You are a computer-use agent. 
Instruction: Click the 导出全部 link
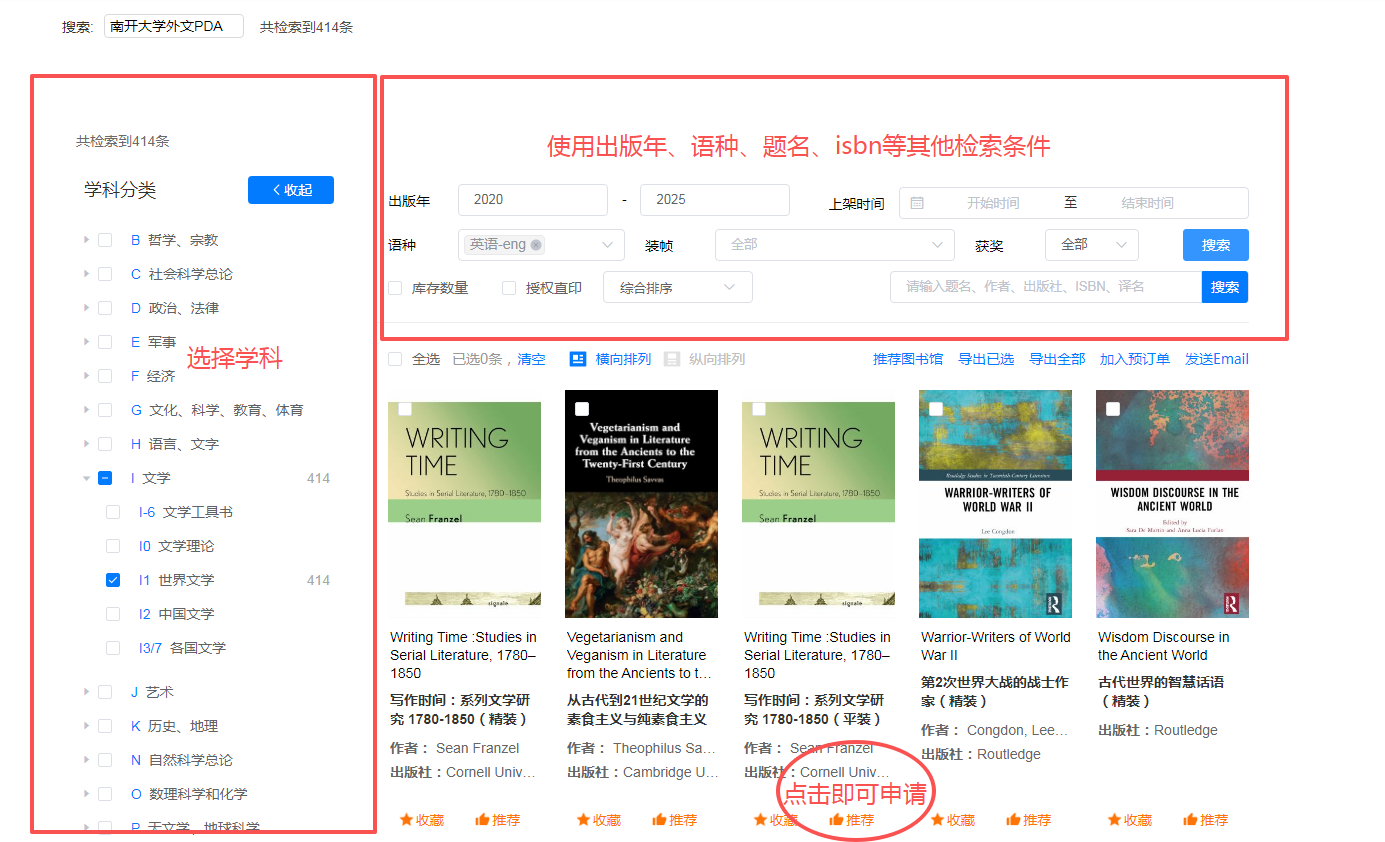click(1057, 359)
